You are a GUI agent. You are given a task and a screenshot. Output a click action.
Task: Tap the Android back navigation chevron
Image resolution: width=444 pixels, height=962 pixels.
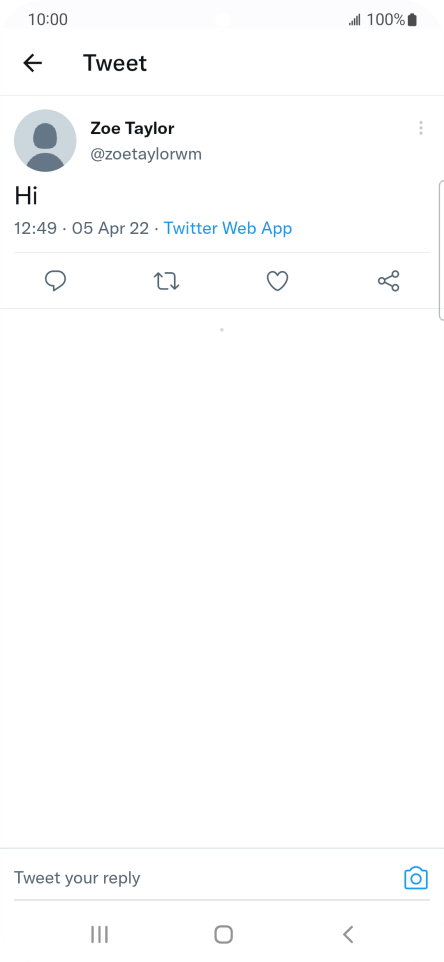[x=348, y=934]
